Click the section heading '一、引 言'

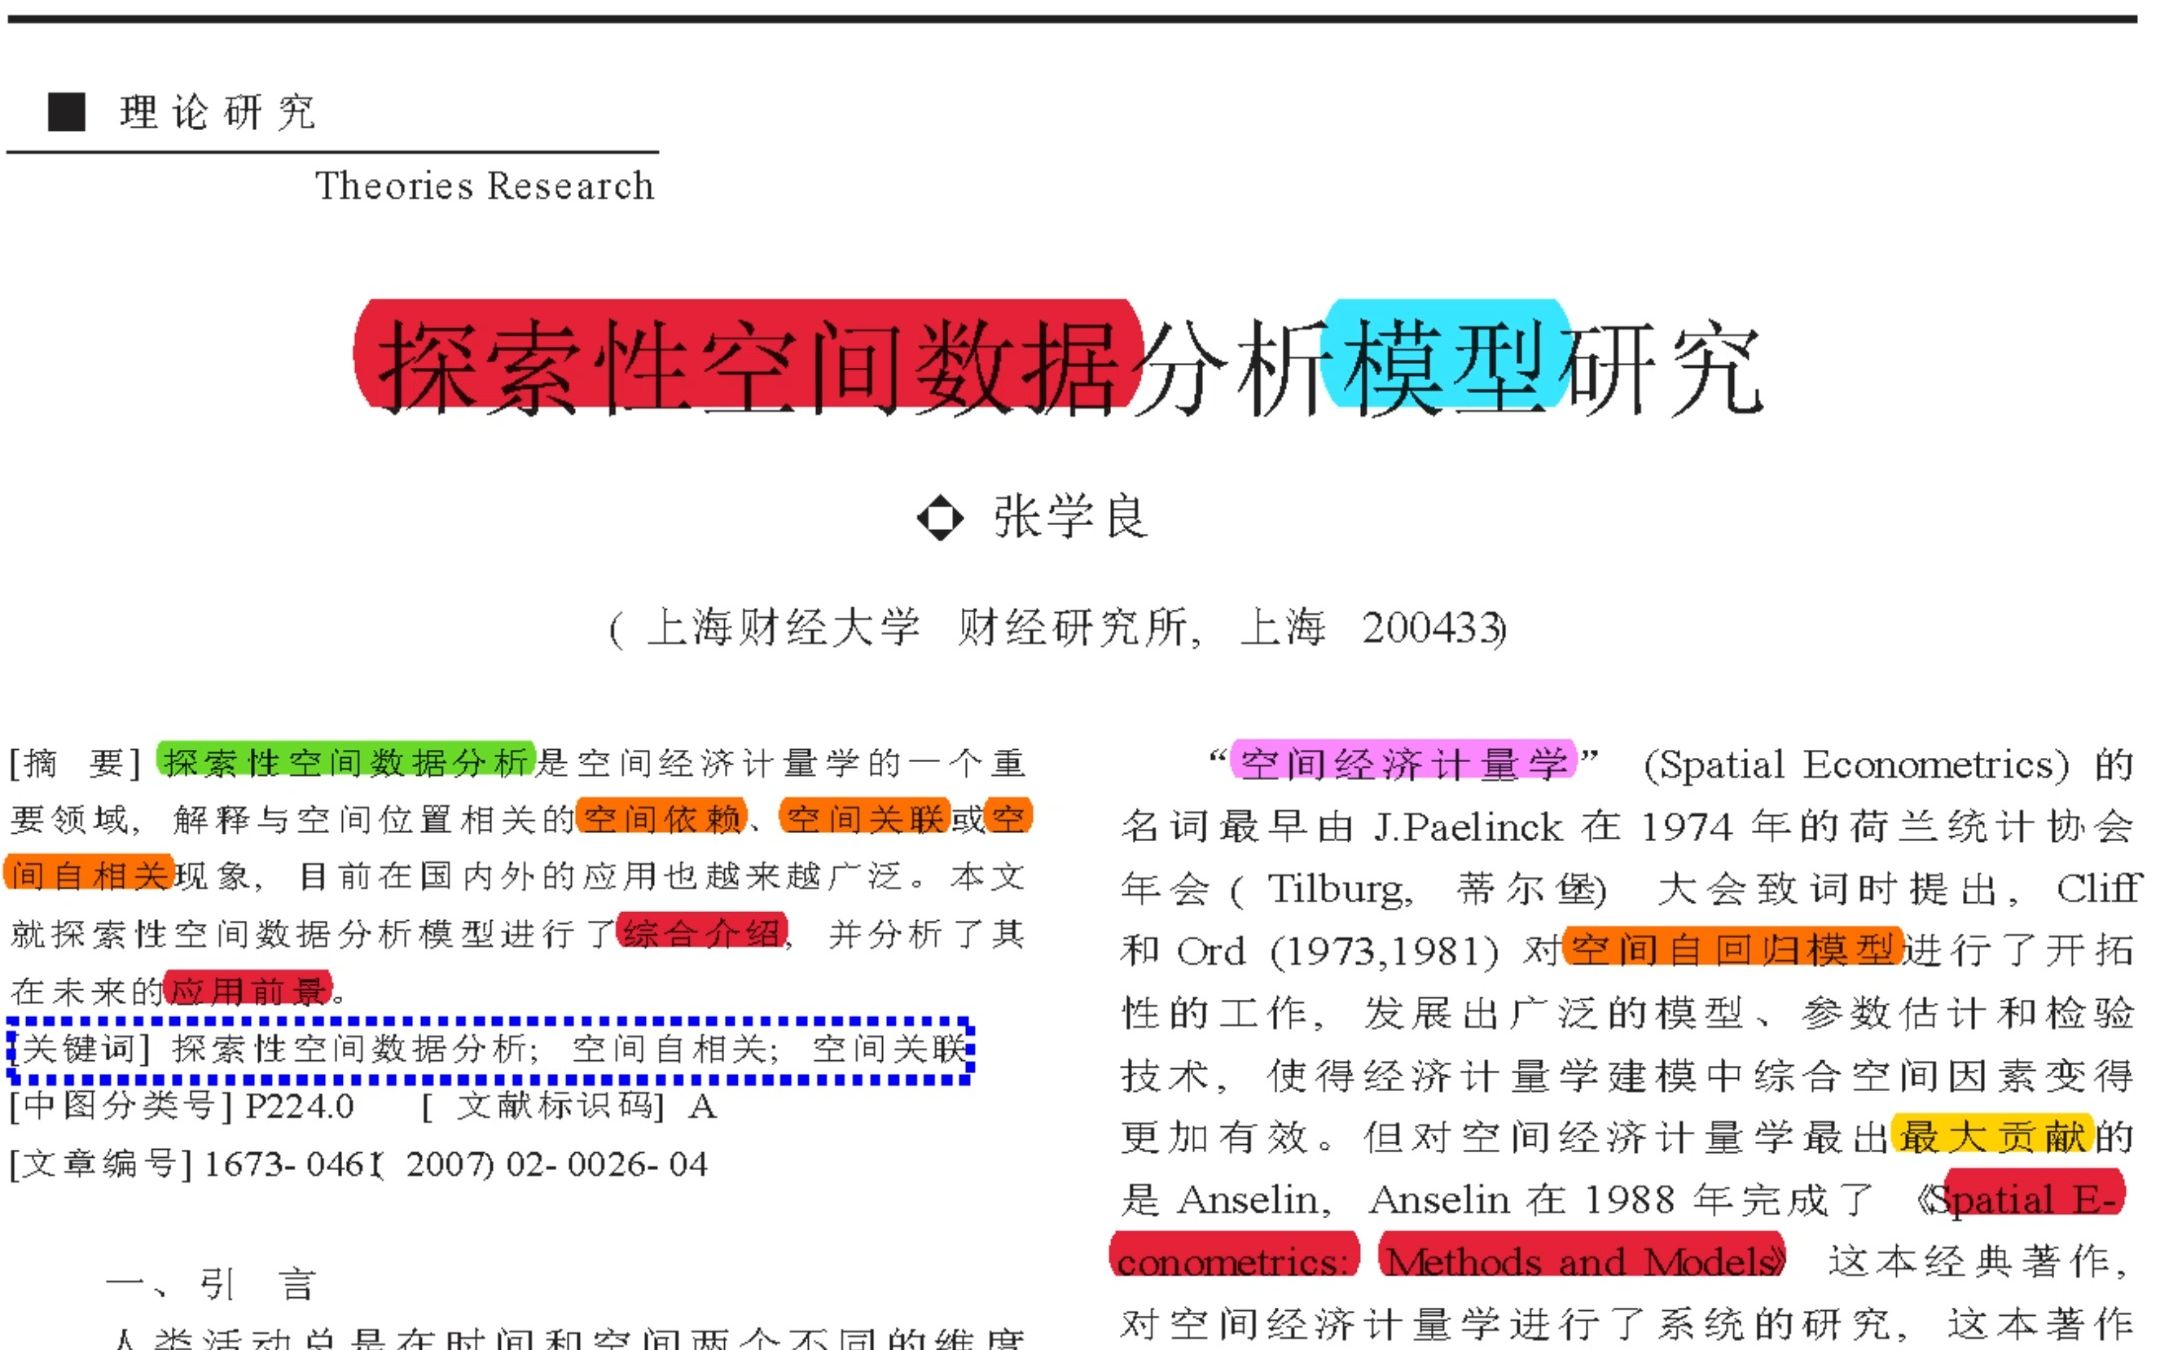click(212, 1284)
